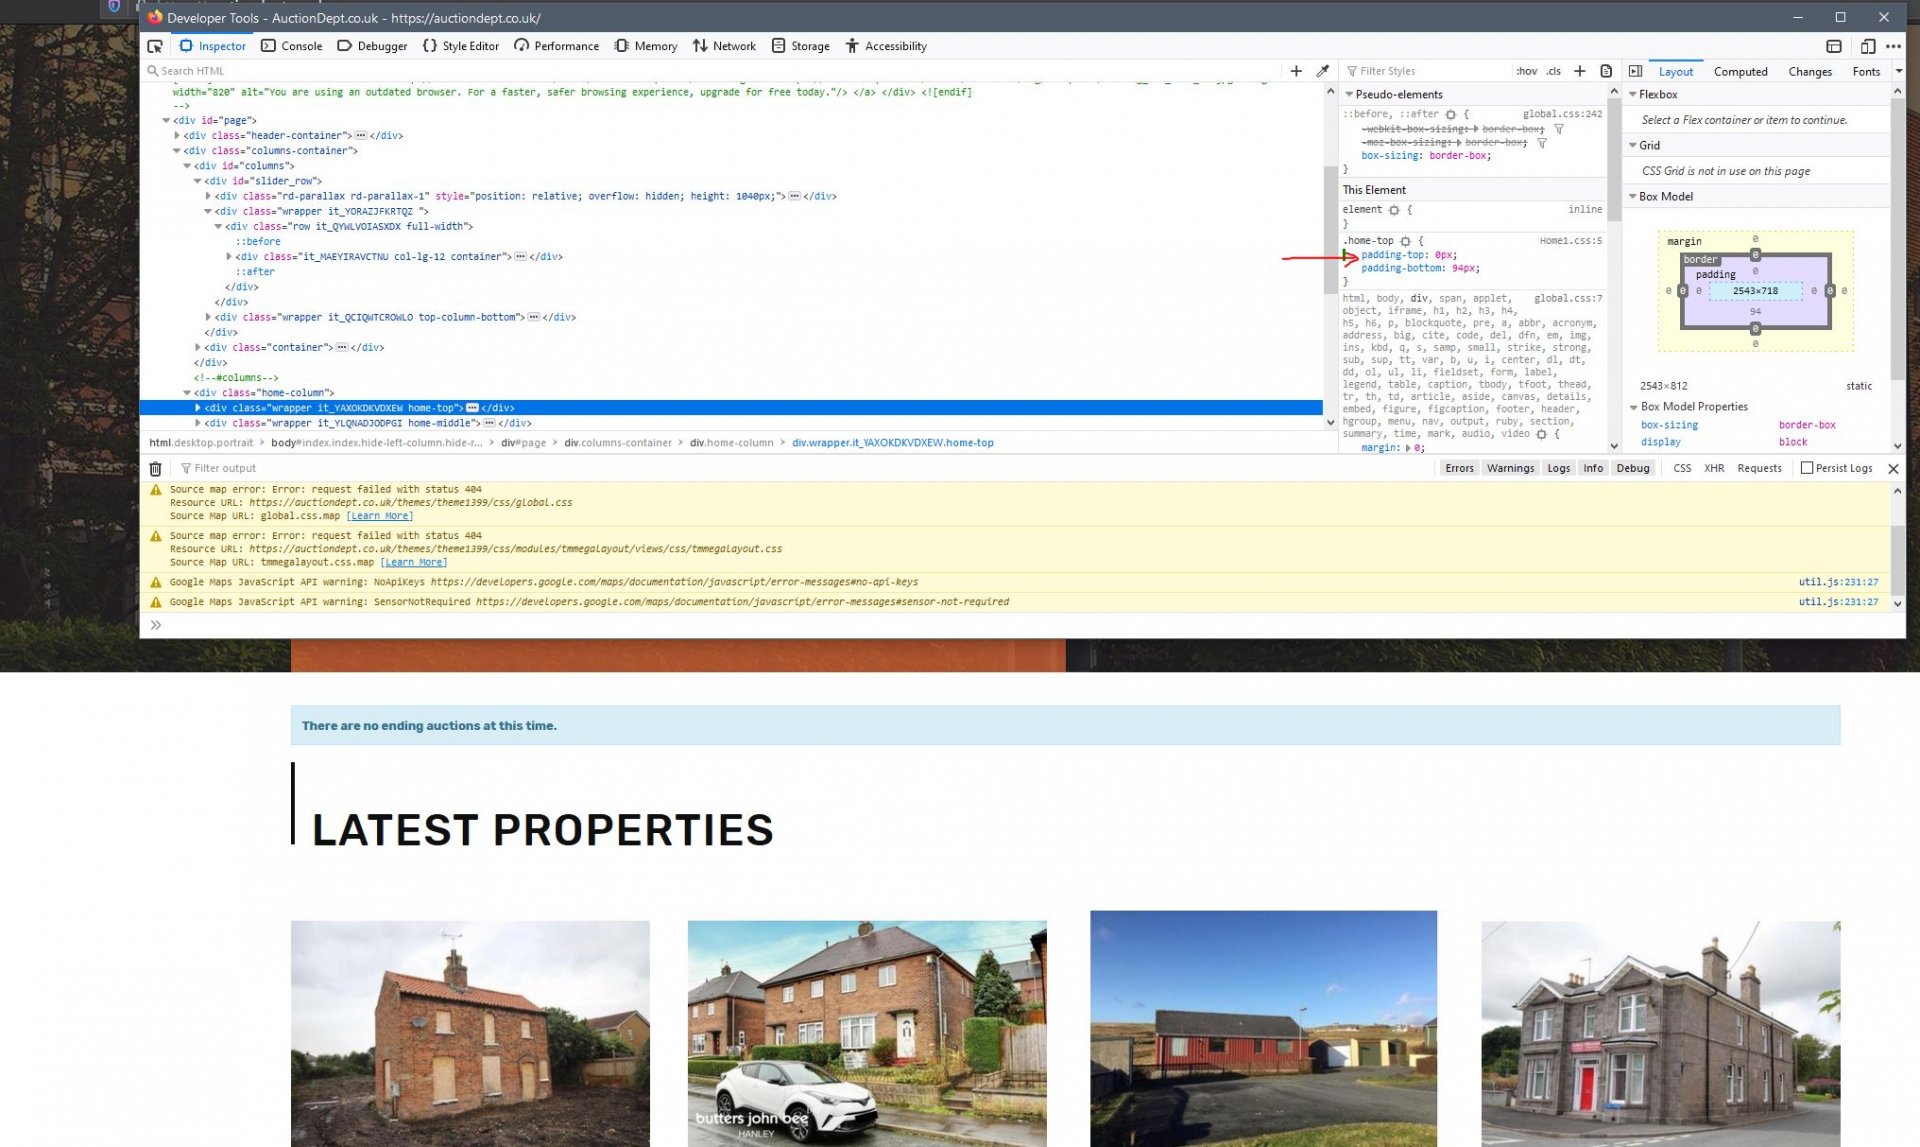Screen dimensions: 1920x1147
Task: Filter console by Warnings
Action: click(1509, 468)
